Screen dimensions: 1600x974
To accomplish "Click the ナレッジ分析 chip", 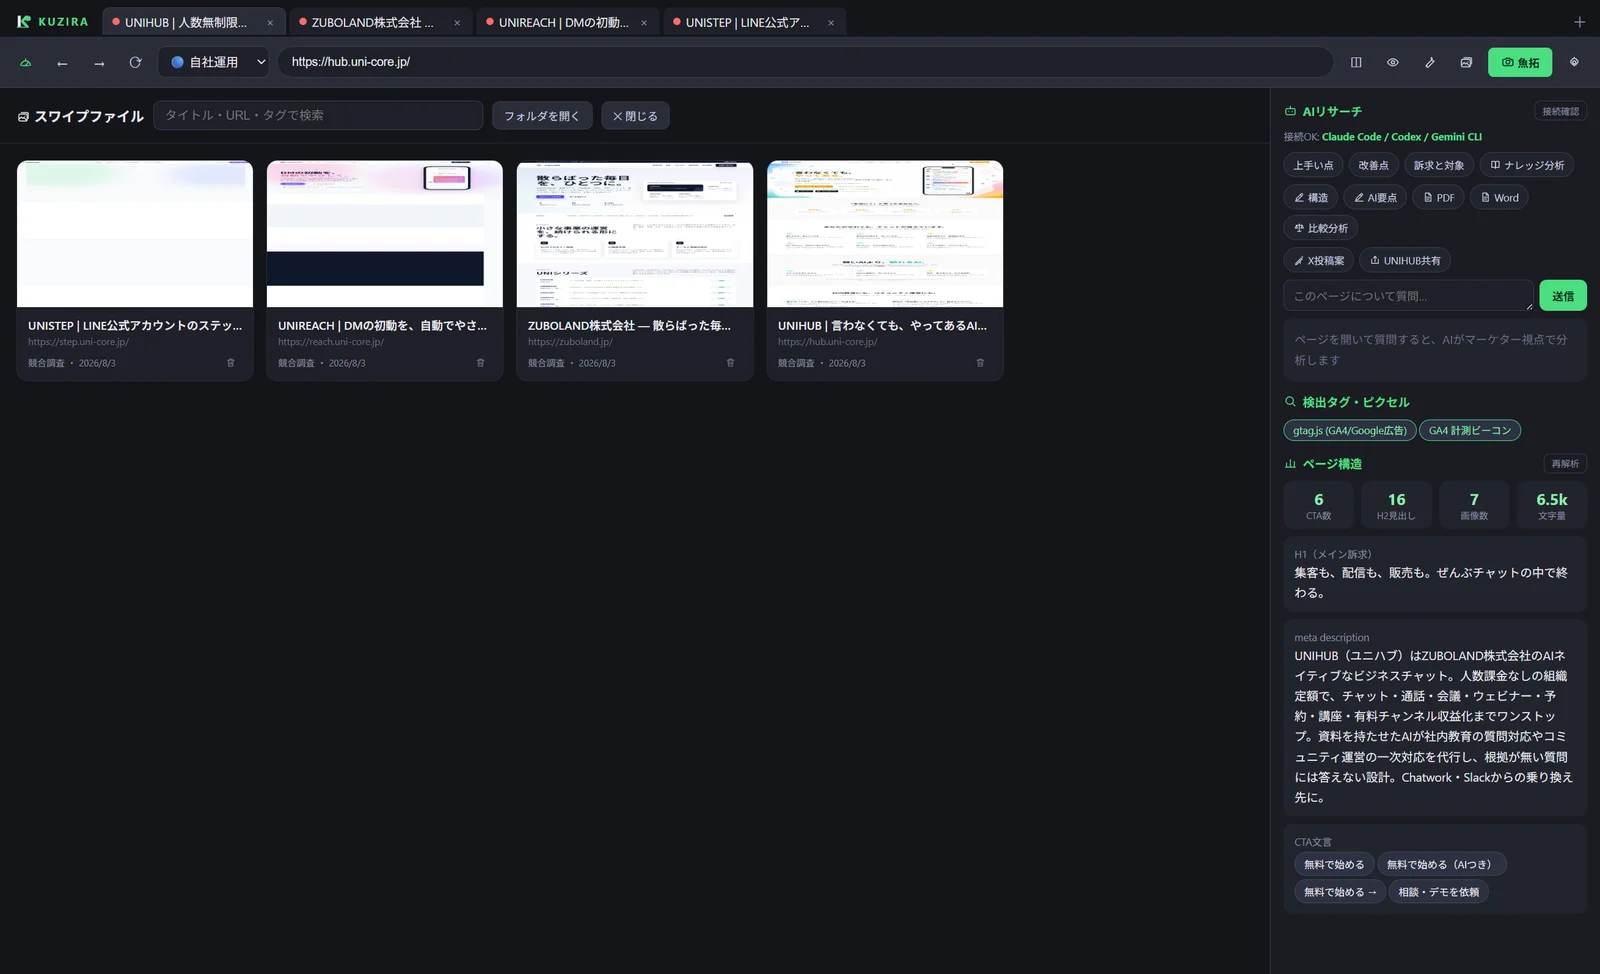I will point(1527,165).
